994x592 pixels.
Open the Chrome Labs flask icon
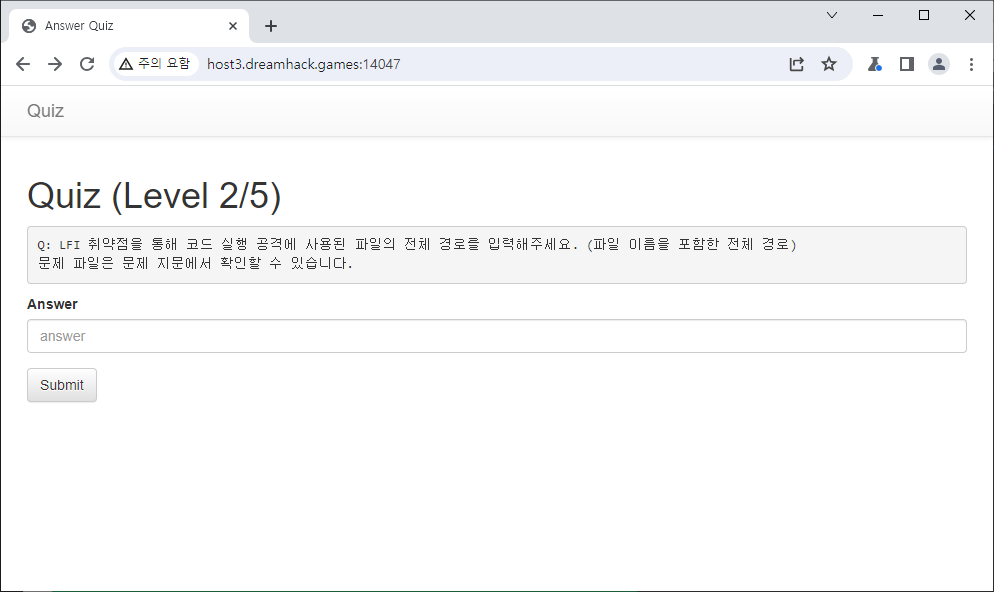pos(875,64)
